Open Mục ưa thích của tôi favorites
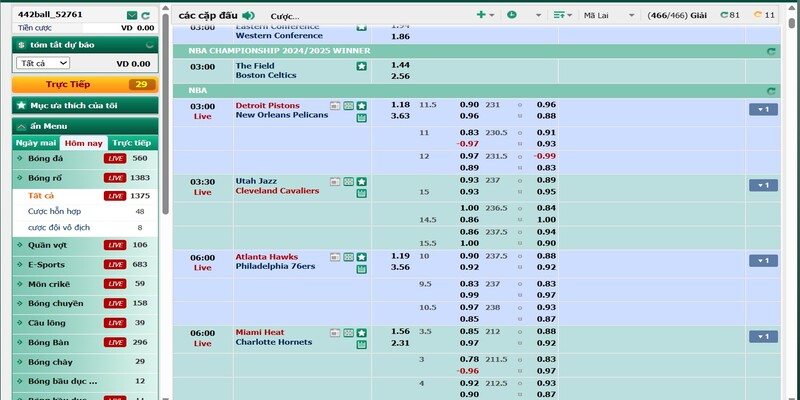800x400 pixels. click(x=85, y=106)
